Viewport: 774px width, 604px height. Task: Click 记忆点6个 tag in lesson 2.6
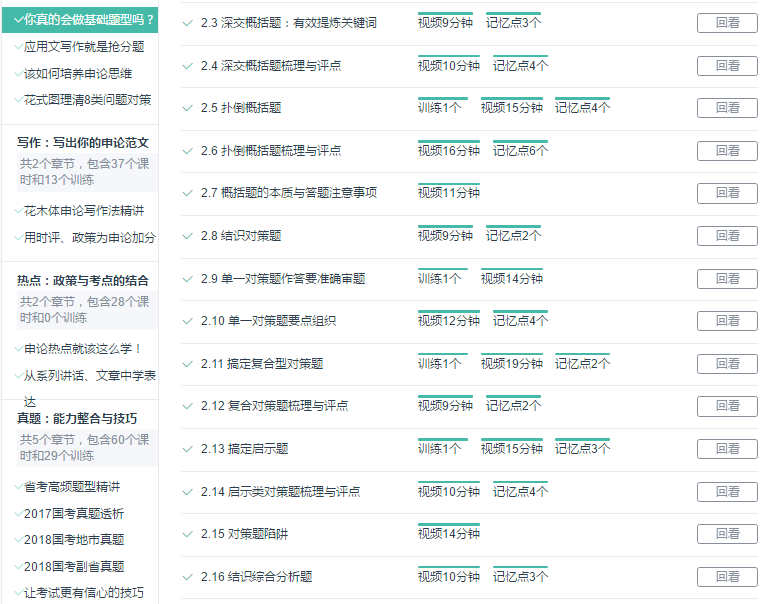click(520, 150)
